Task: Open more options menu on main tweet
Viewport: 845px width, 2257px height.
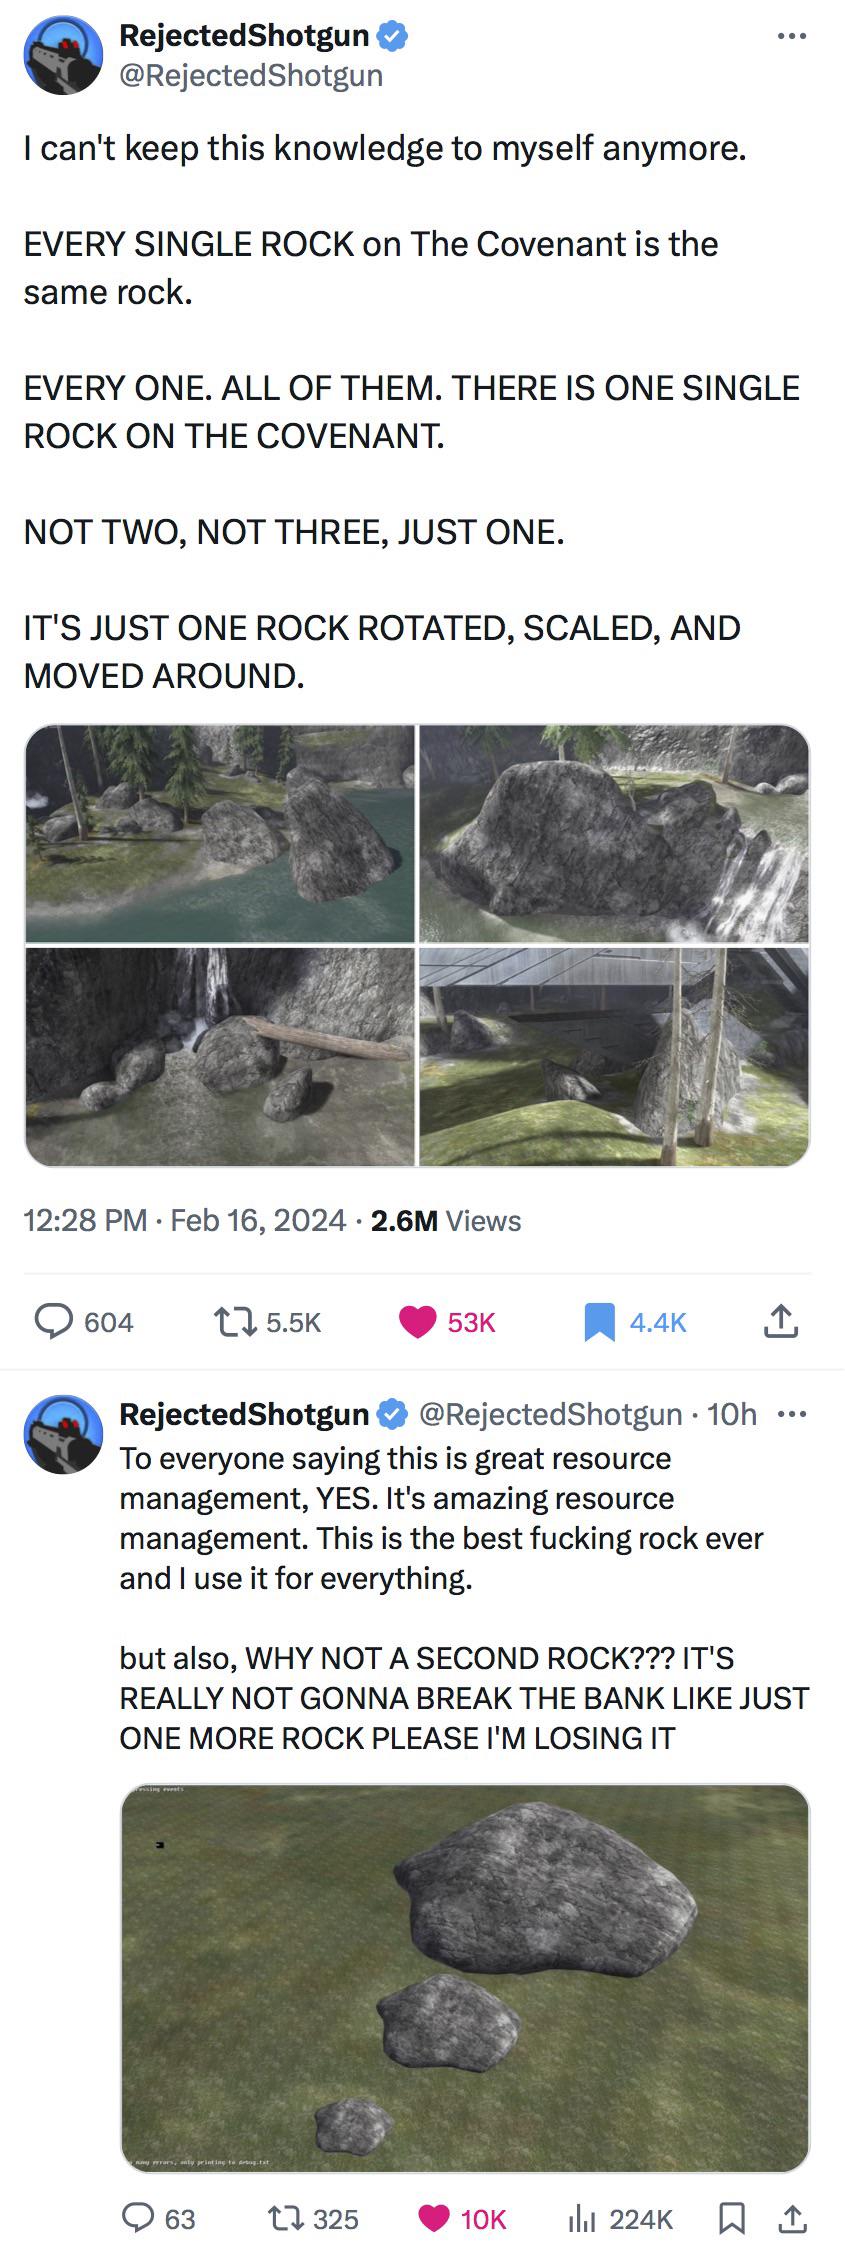Action: (x=791, y=37)
